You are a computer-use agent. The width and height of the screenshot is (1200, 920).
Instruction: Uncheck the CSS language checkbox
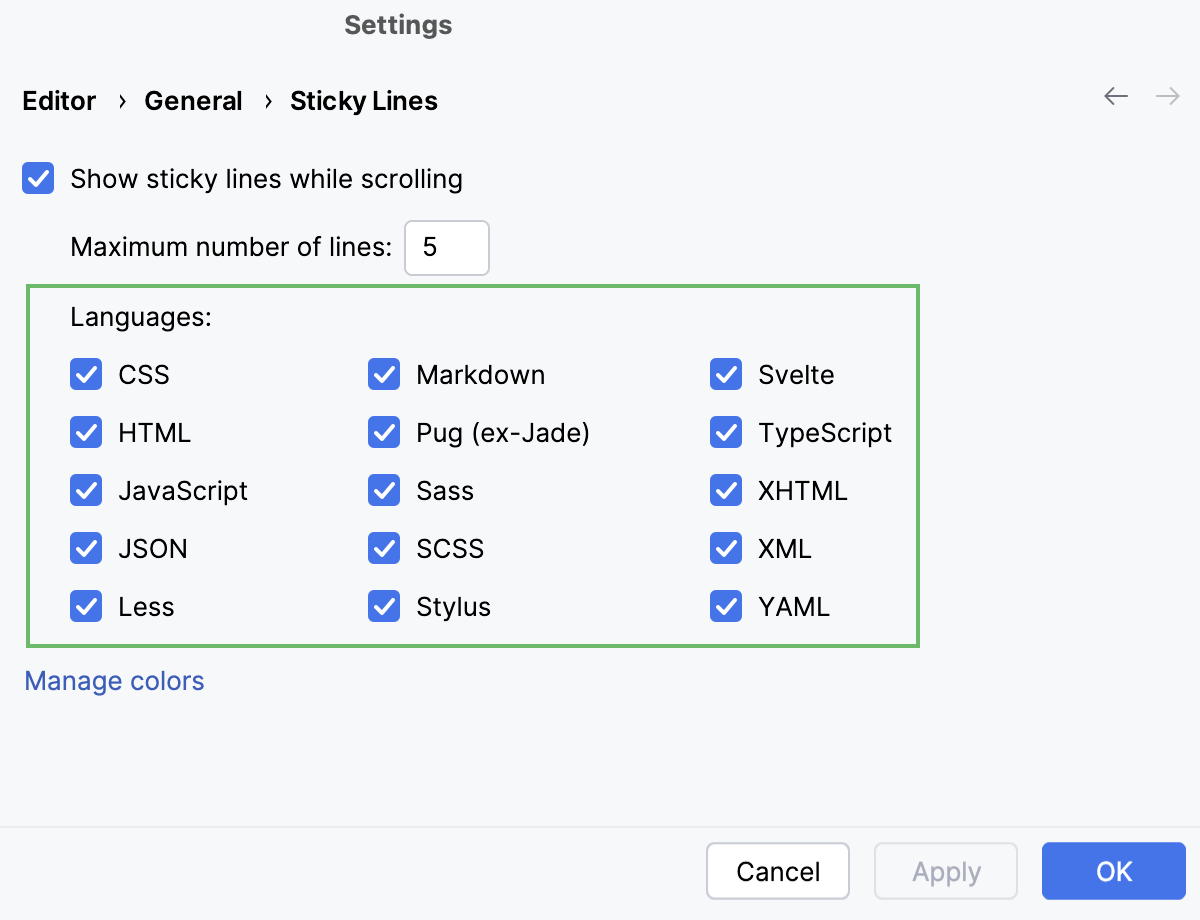coord(86,374)
